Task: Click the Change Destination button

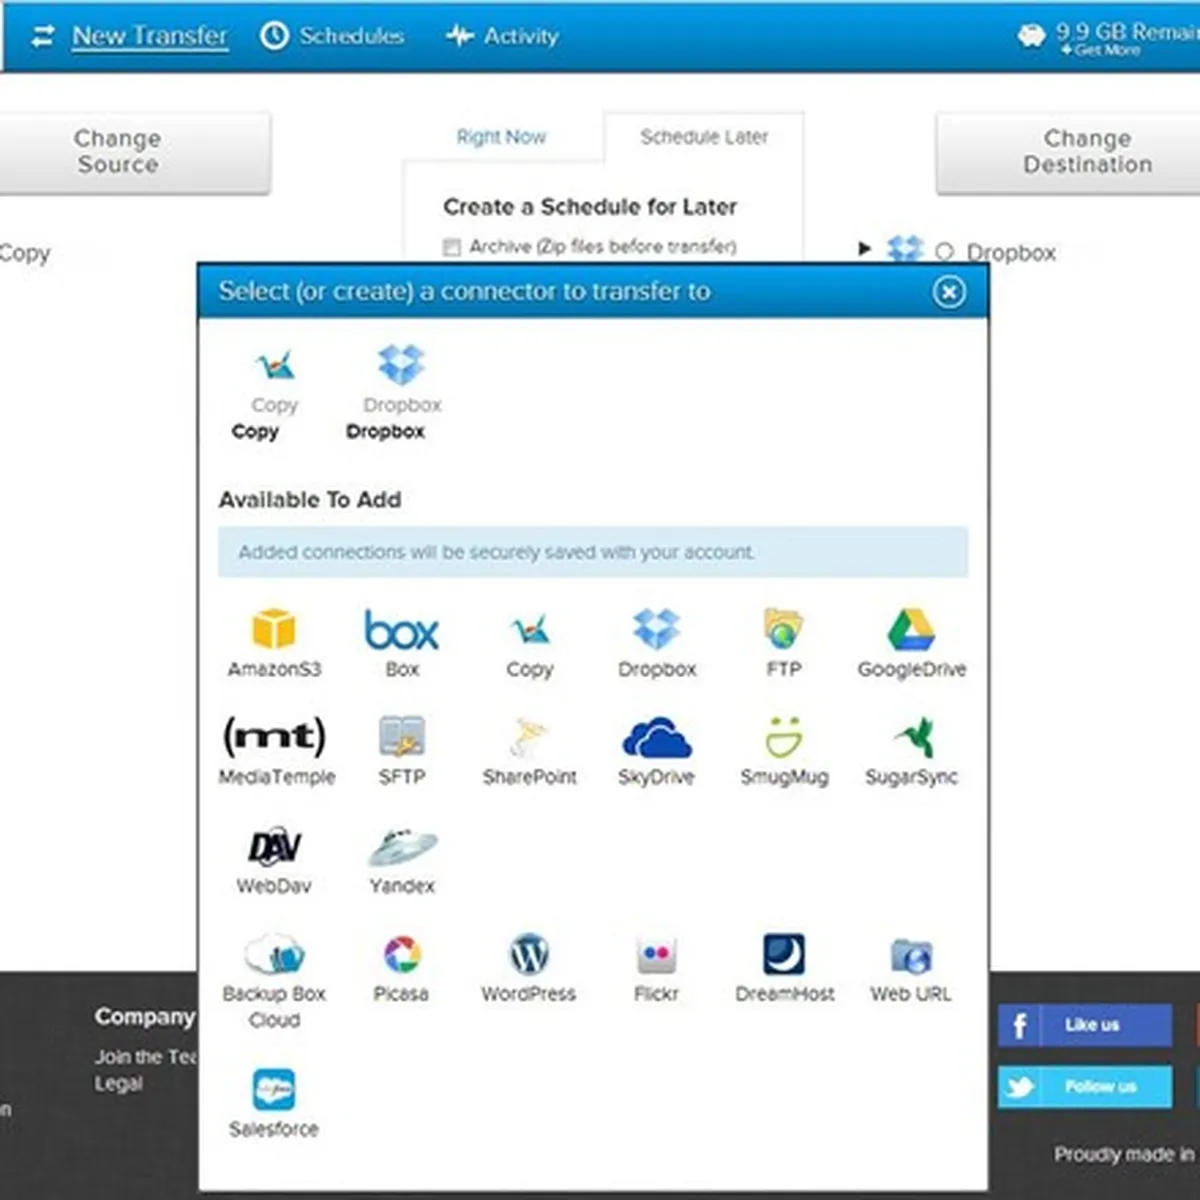Action: point(1068,152)
